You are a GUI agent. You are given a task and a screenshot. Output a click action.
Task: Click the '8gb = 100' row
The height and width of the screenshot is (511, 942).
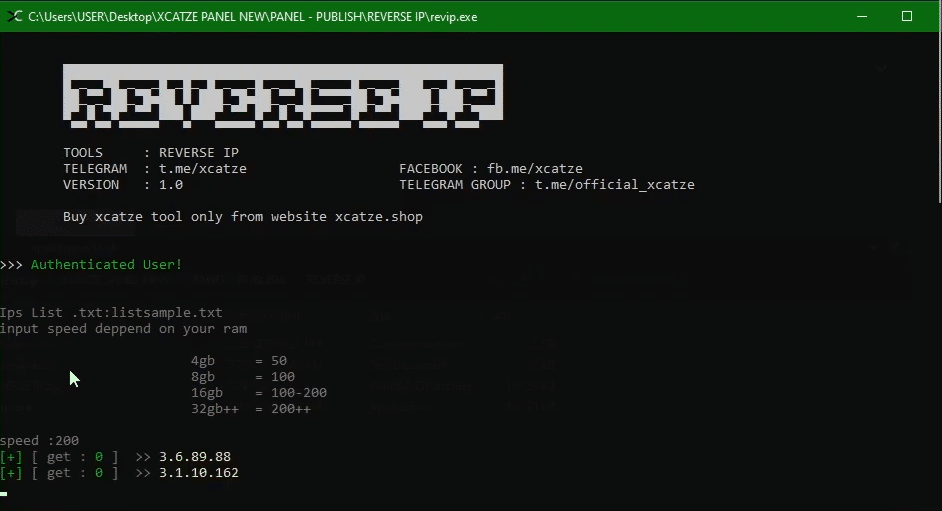click(x=243, y=377)
